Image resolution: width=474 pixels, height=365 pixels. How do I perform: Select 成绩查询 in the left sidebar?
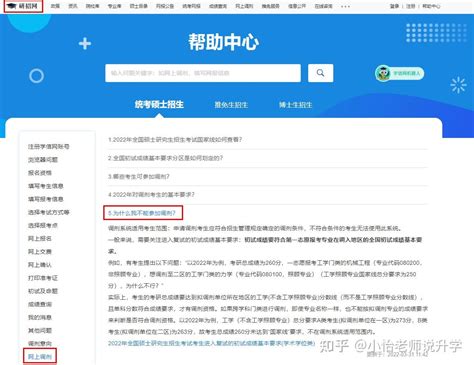40,304
